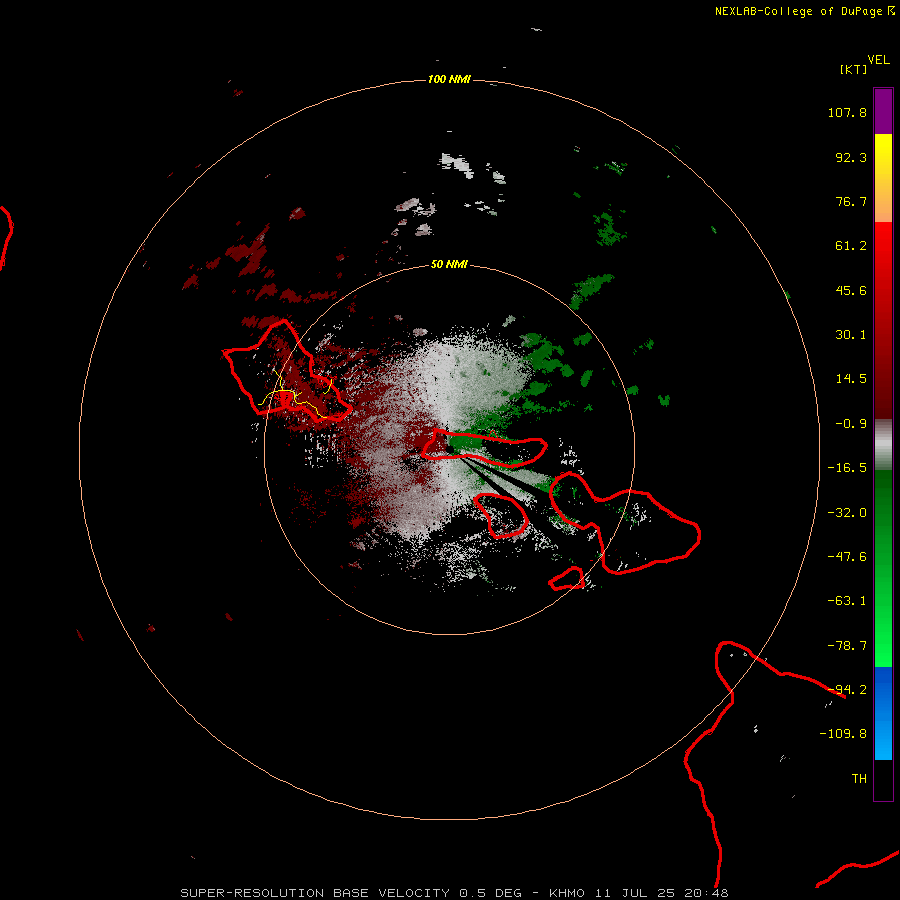900x900 pixels.
Task: Click the NEXLAB-College of DuPage credit text
Action: 805,11
